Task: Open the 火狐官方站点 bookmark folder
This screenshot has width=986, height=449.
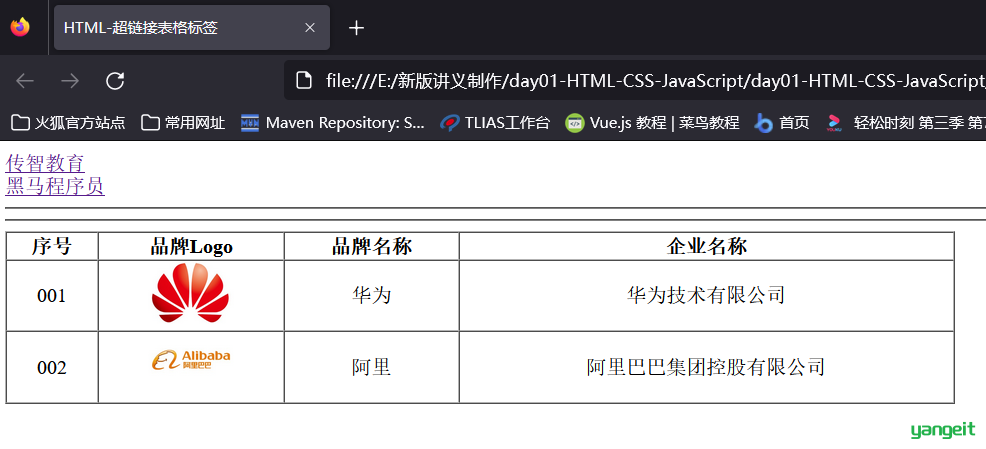Action: click(x=69, y=123)
